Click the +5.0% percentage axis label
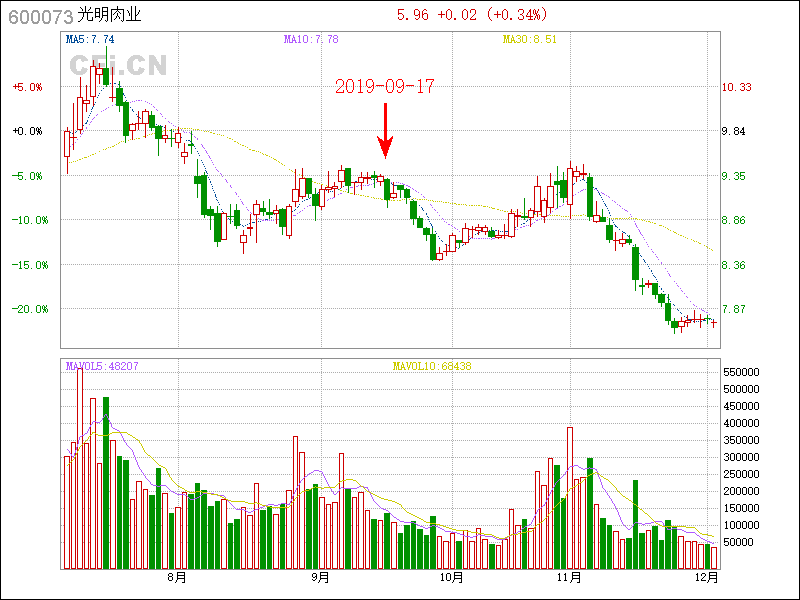This screenshot has height=600, width=800. (x=27, y=87)
